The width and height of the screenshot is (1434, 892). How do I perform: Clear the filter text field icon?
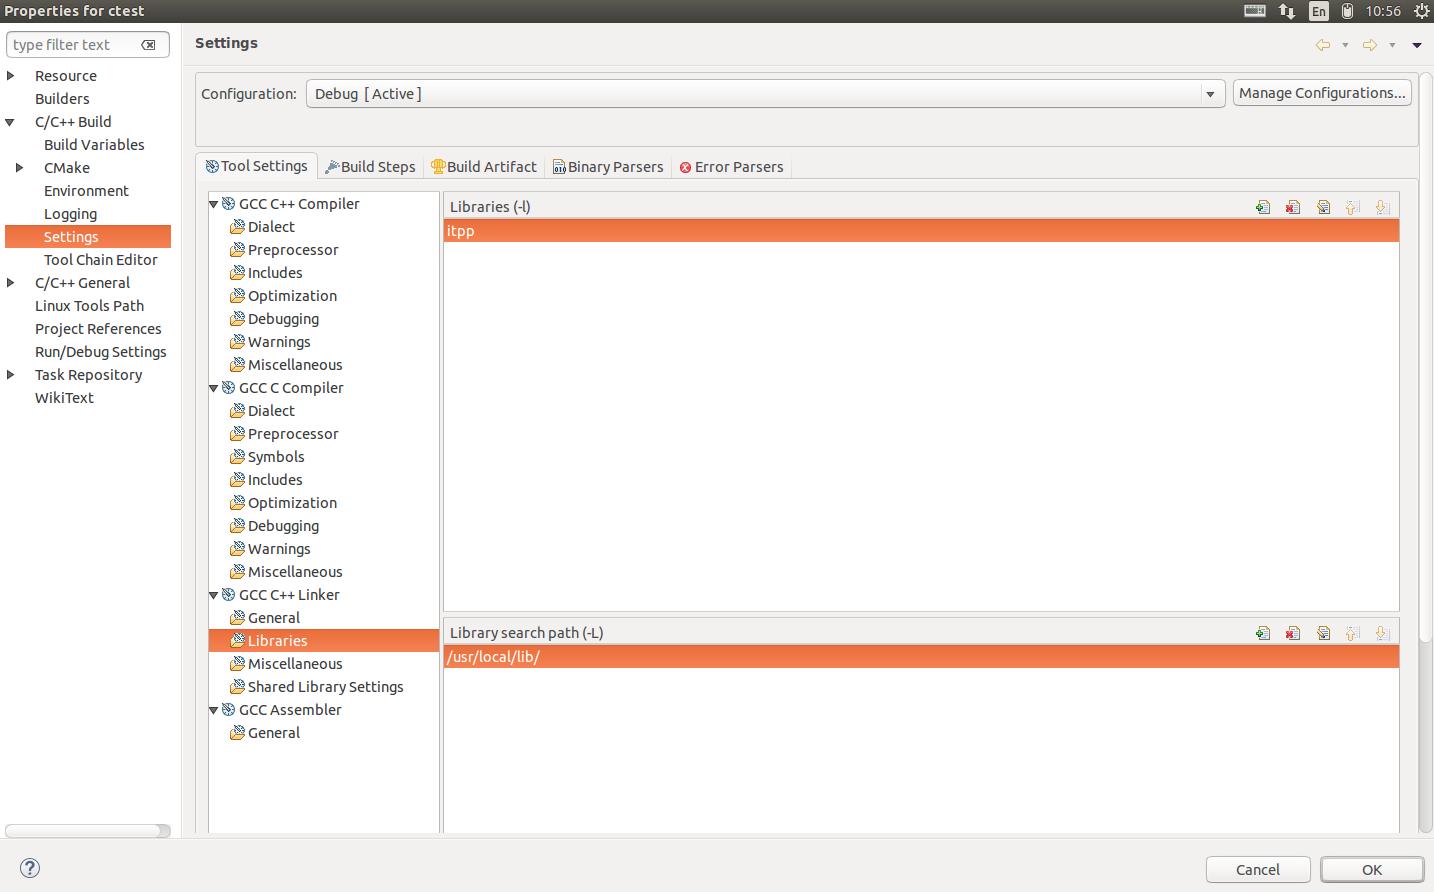[148, 45]
